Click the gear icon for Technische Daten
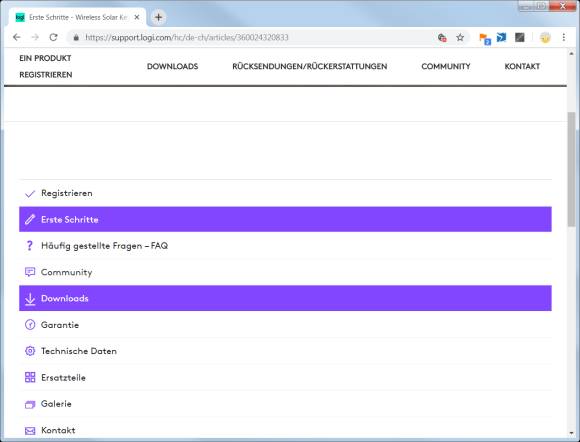 [30, 351]
